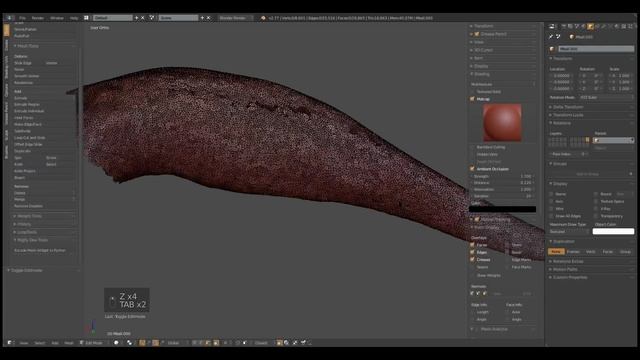Open the Help menu

pos(74,18)
